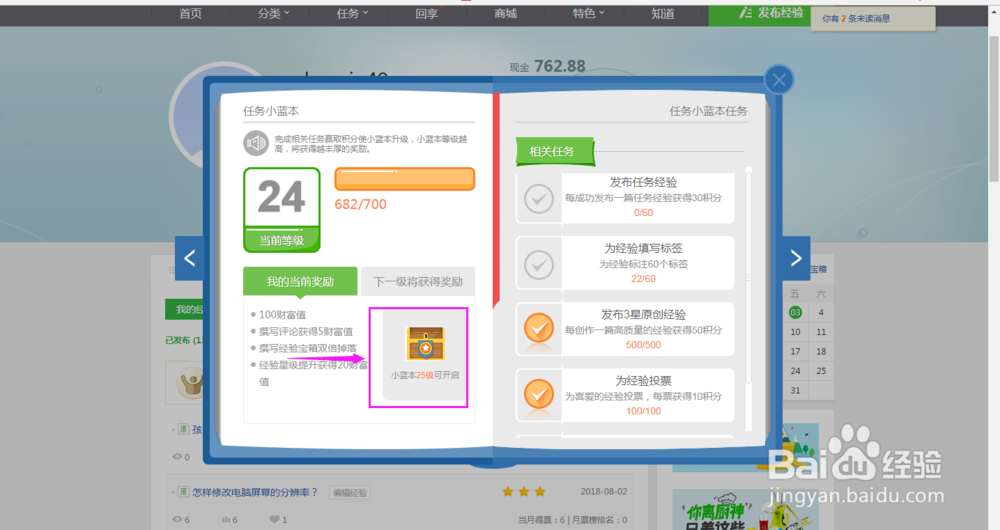Expand the 分类 dropdown menu
Screen dimensions: 1000x530
point(274,13)
